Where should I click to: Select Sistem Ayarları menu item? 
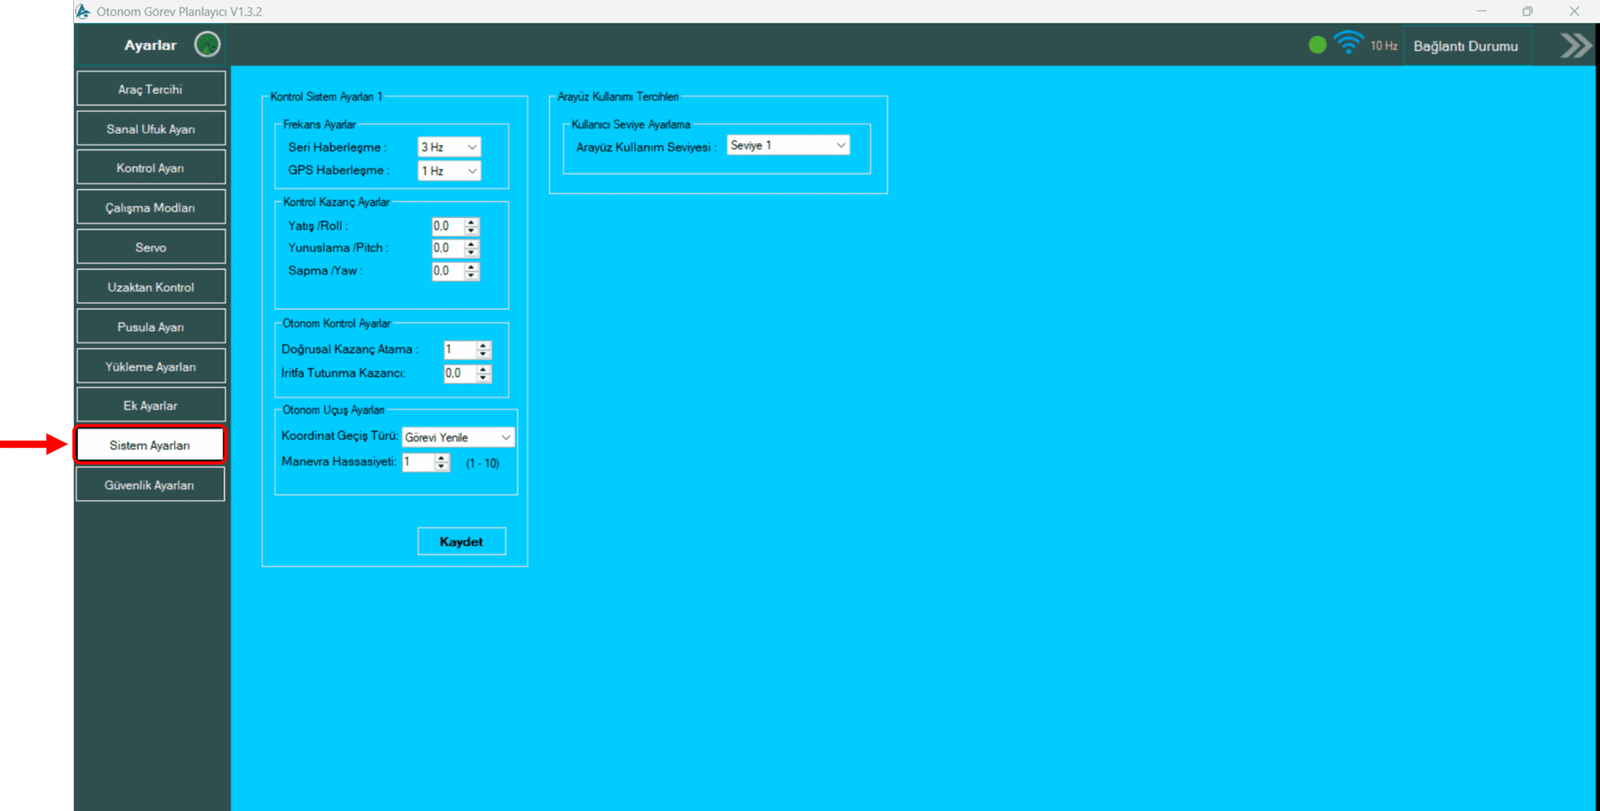pyautogui.click(x=150, y=445)
